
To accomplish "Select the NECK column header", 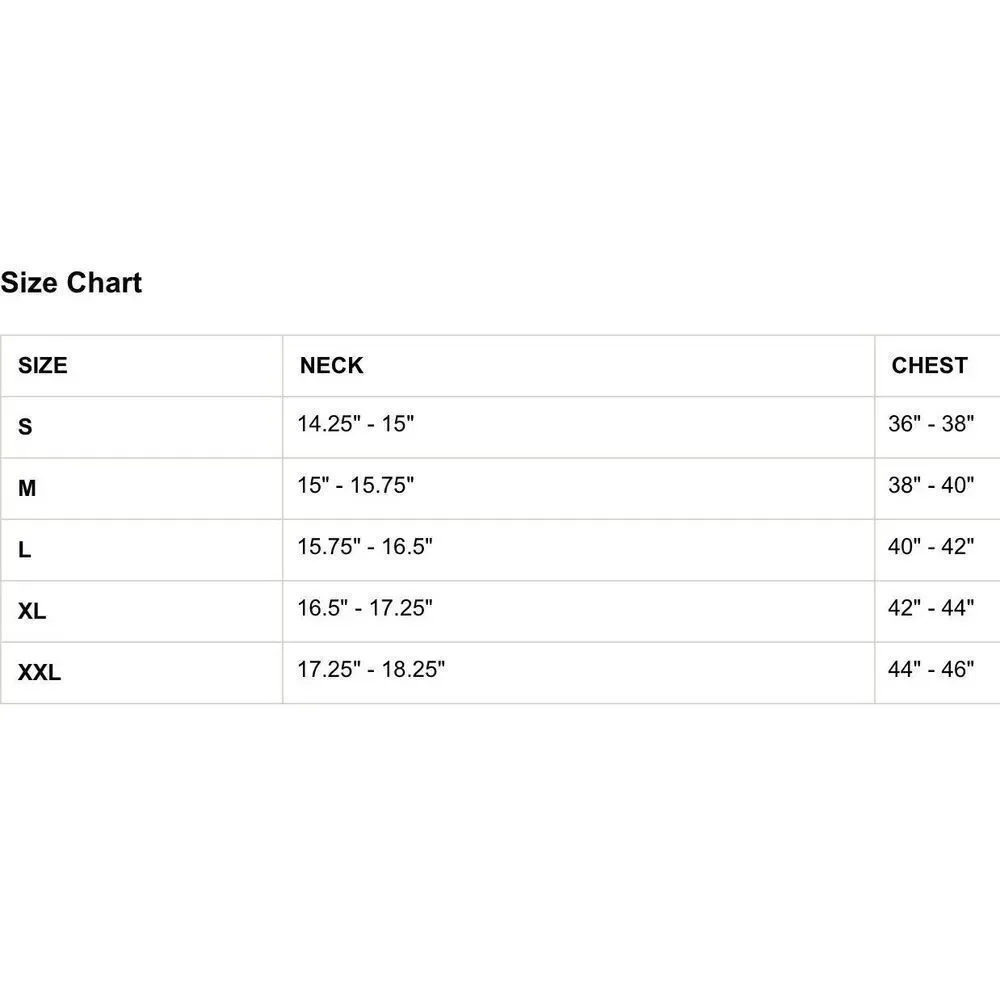I will 332,365.
